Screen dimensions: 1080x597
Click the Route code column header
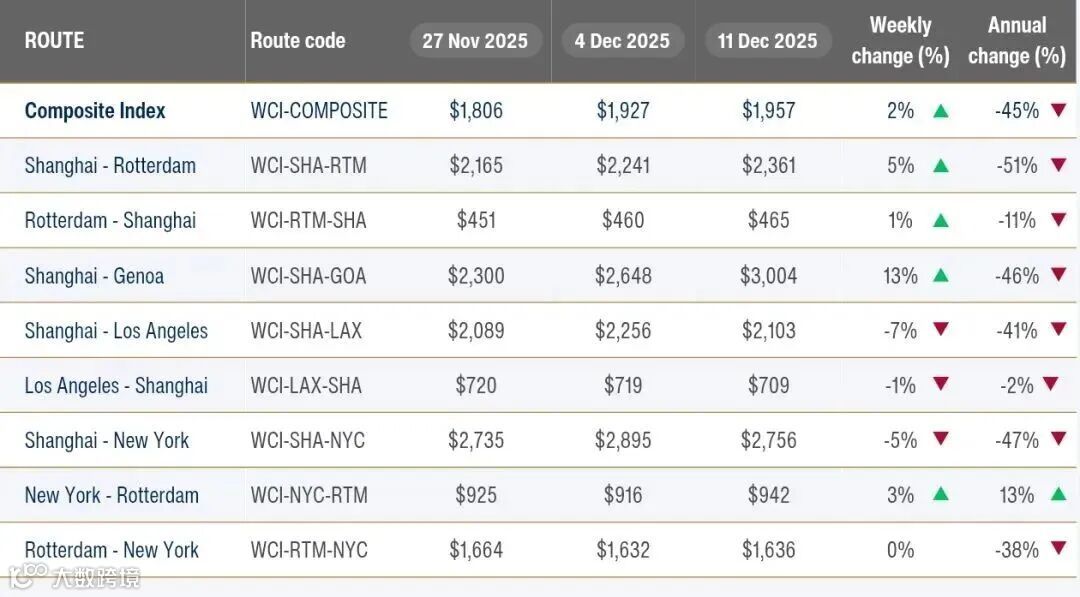(298, 41)
